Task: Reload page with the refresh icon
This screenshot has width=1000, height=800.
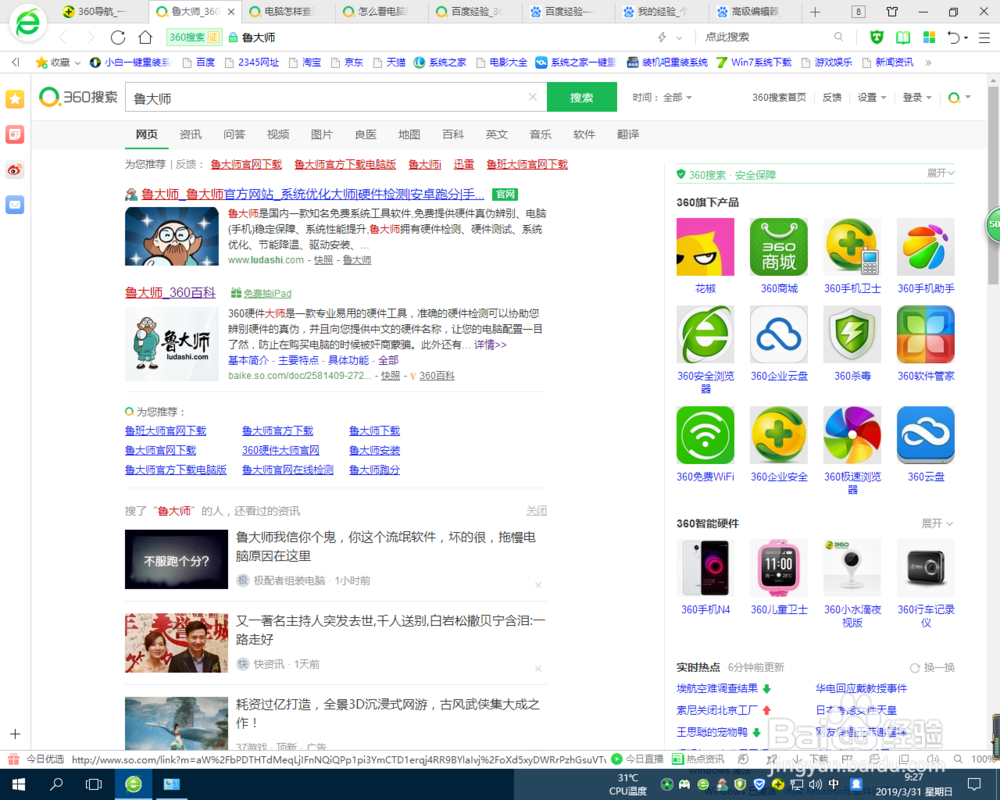Action: (118, 38)
